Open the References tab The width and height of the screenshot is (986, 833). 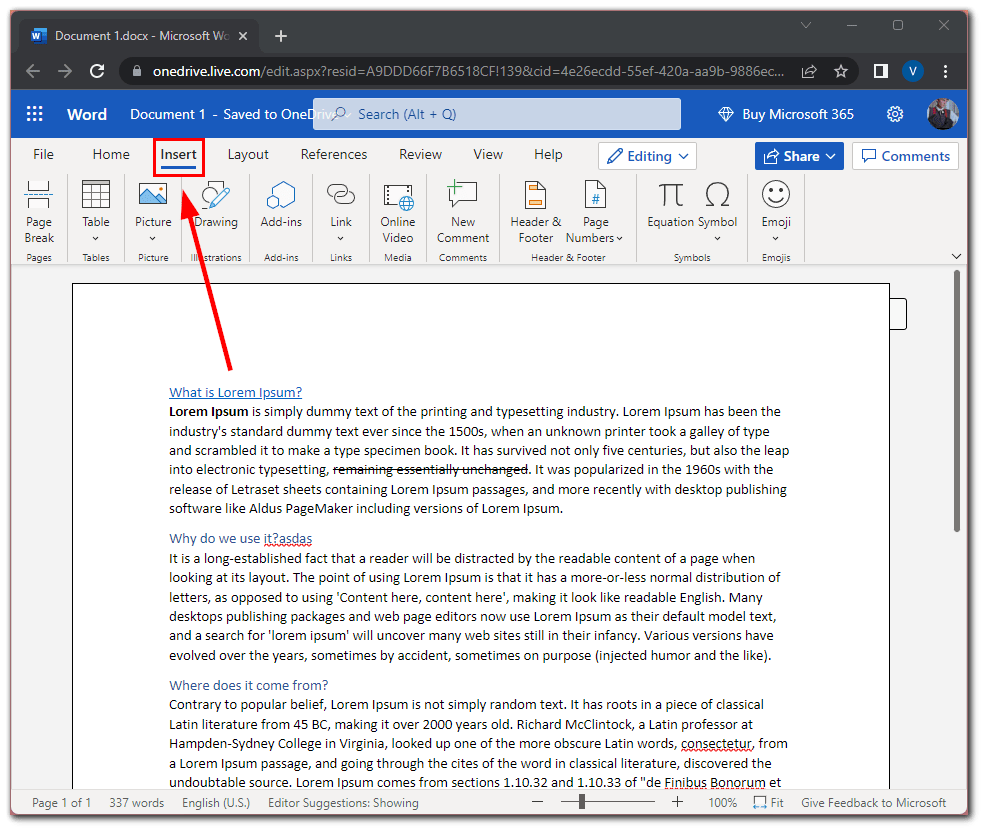[334, 155]
